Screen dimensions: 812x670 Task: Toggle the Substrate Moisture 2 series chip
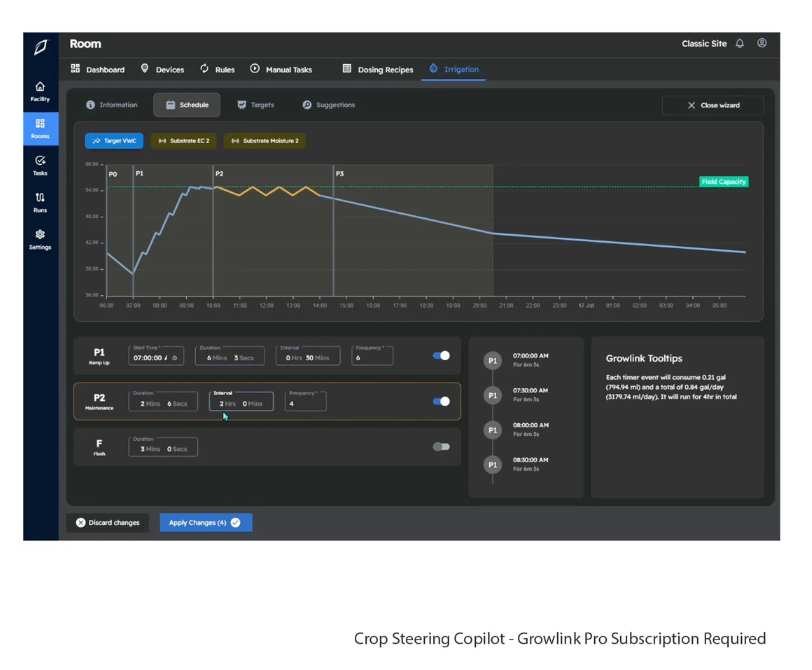tap(265, 141)
